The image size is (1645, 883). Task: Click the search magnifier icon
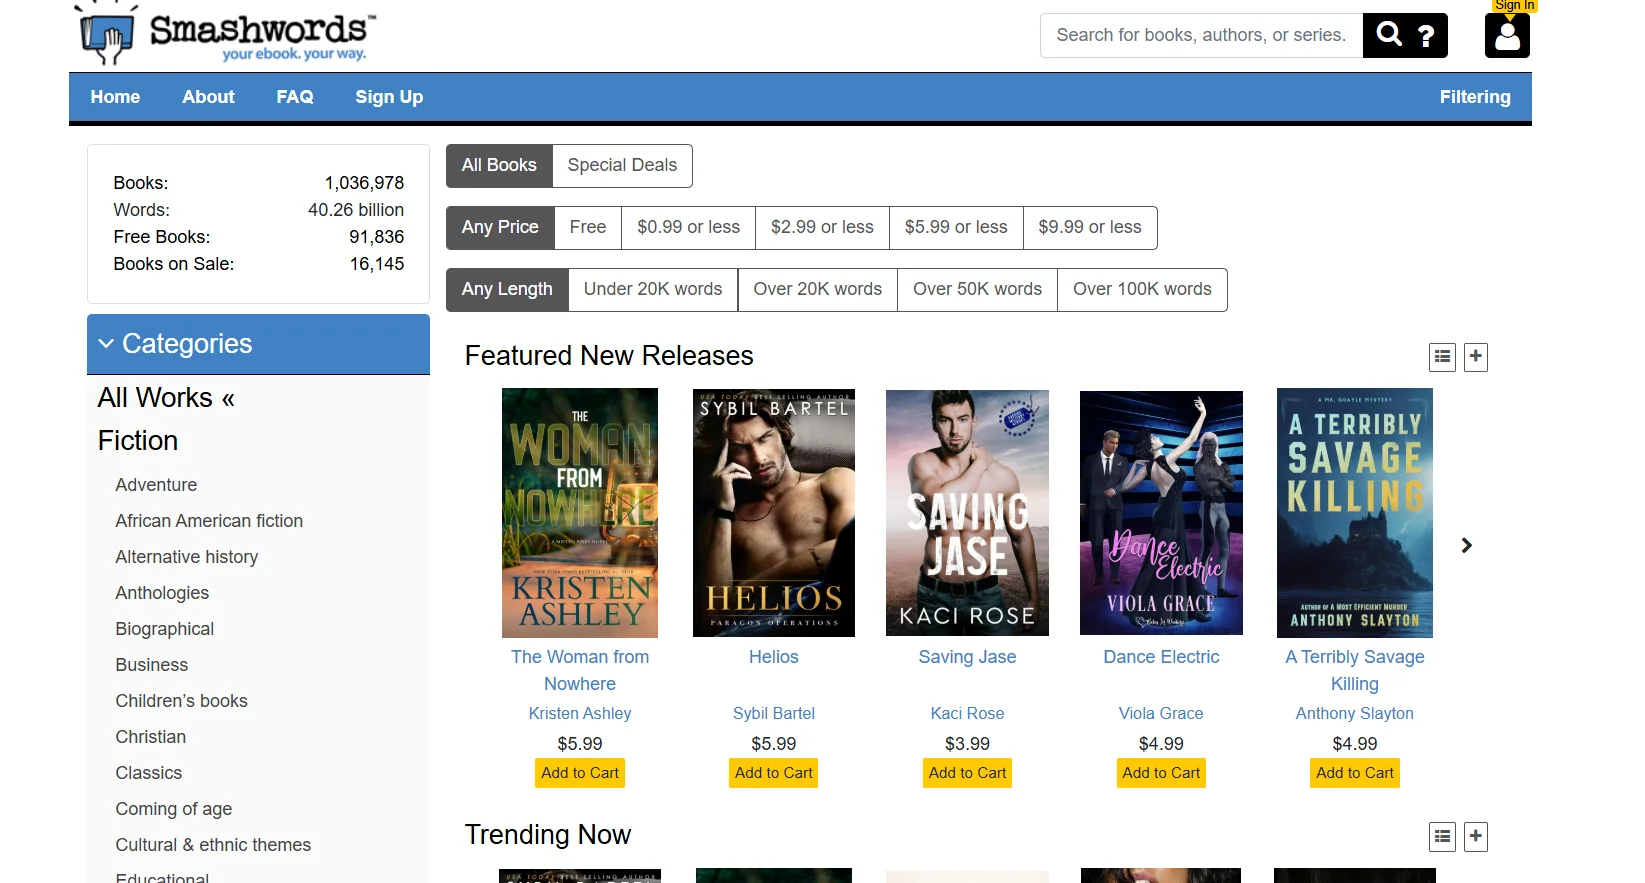(x=1389, y=35)
